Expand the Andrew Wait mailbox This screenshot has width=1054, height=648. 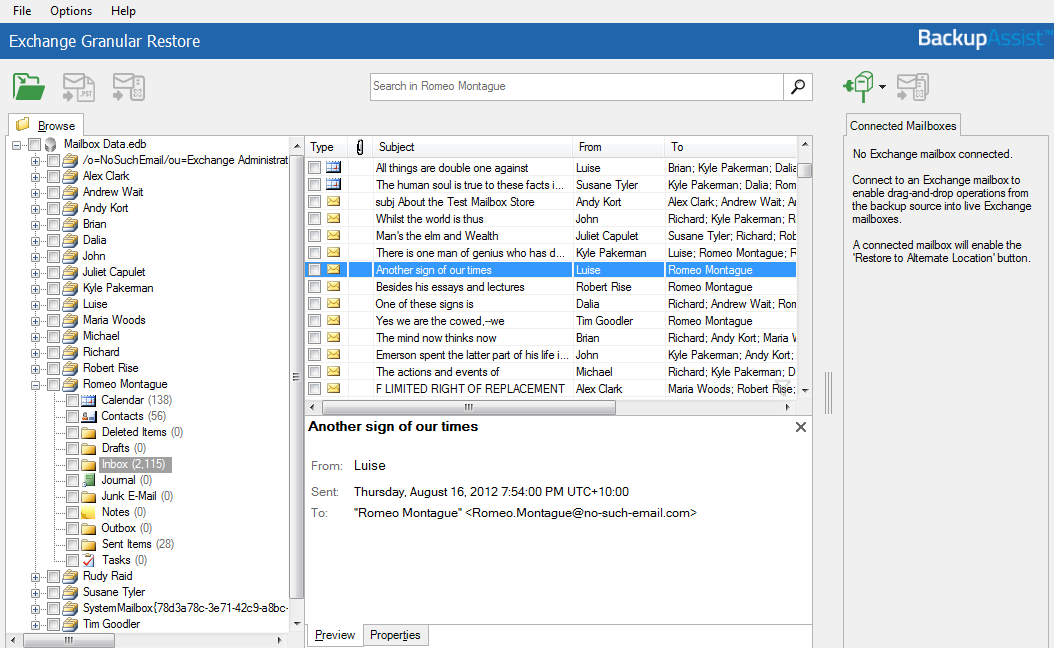(x=35, y=192)
